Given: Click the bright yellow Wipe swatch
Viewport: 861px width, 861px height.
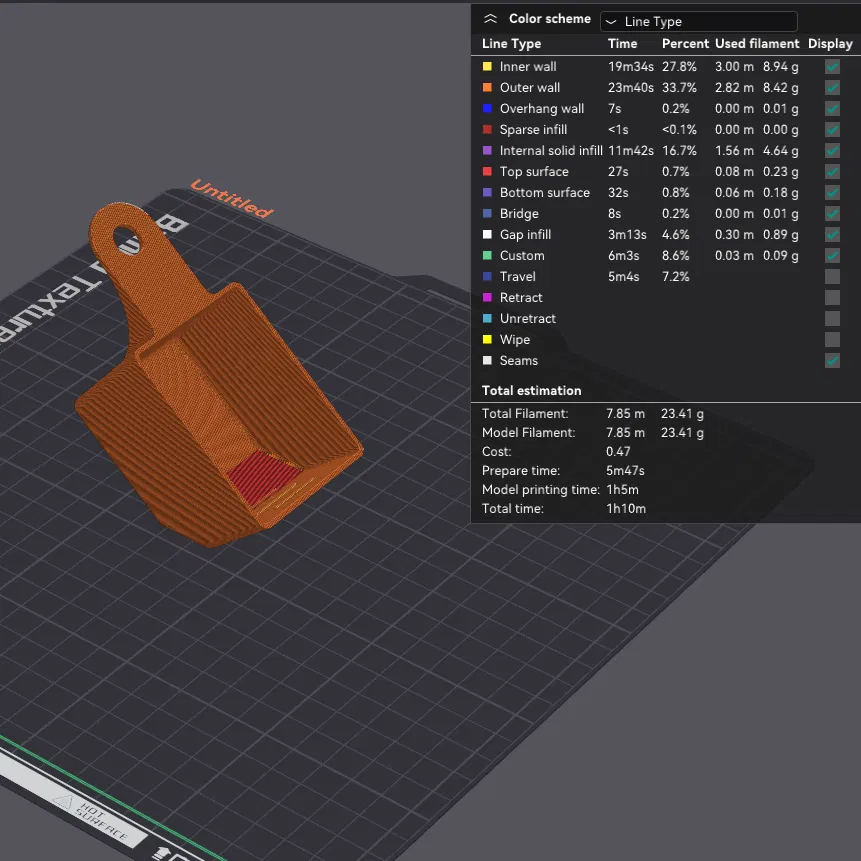Looking at the screenshot, I should 487,339.
